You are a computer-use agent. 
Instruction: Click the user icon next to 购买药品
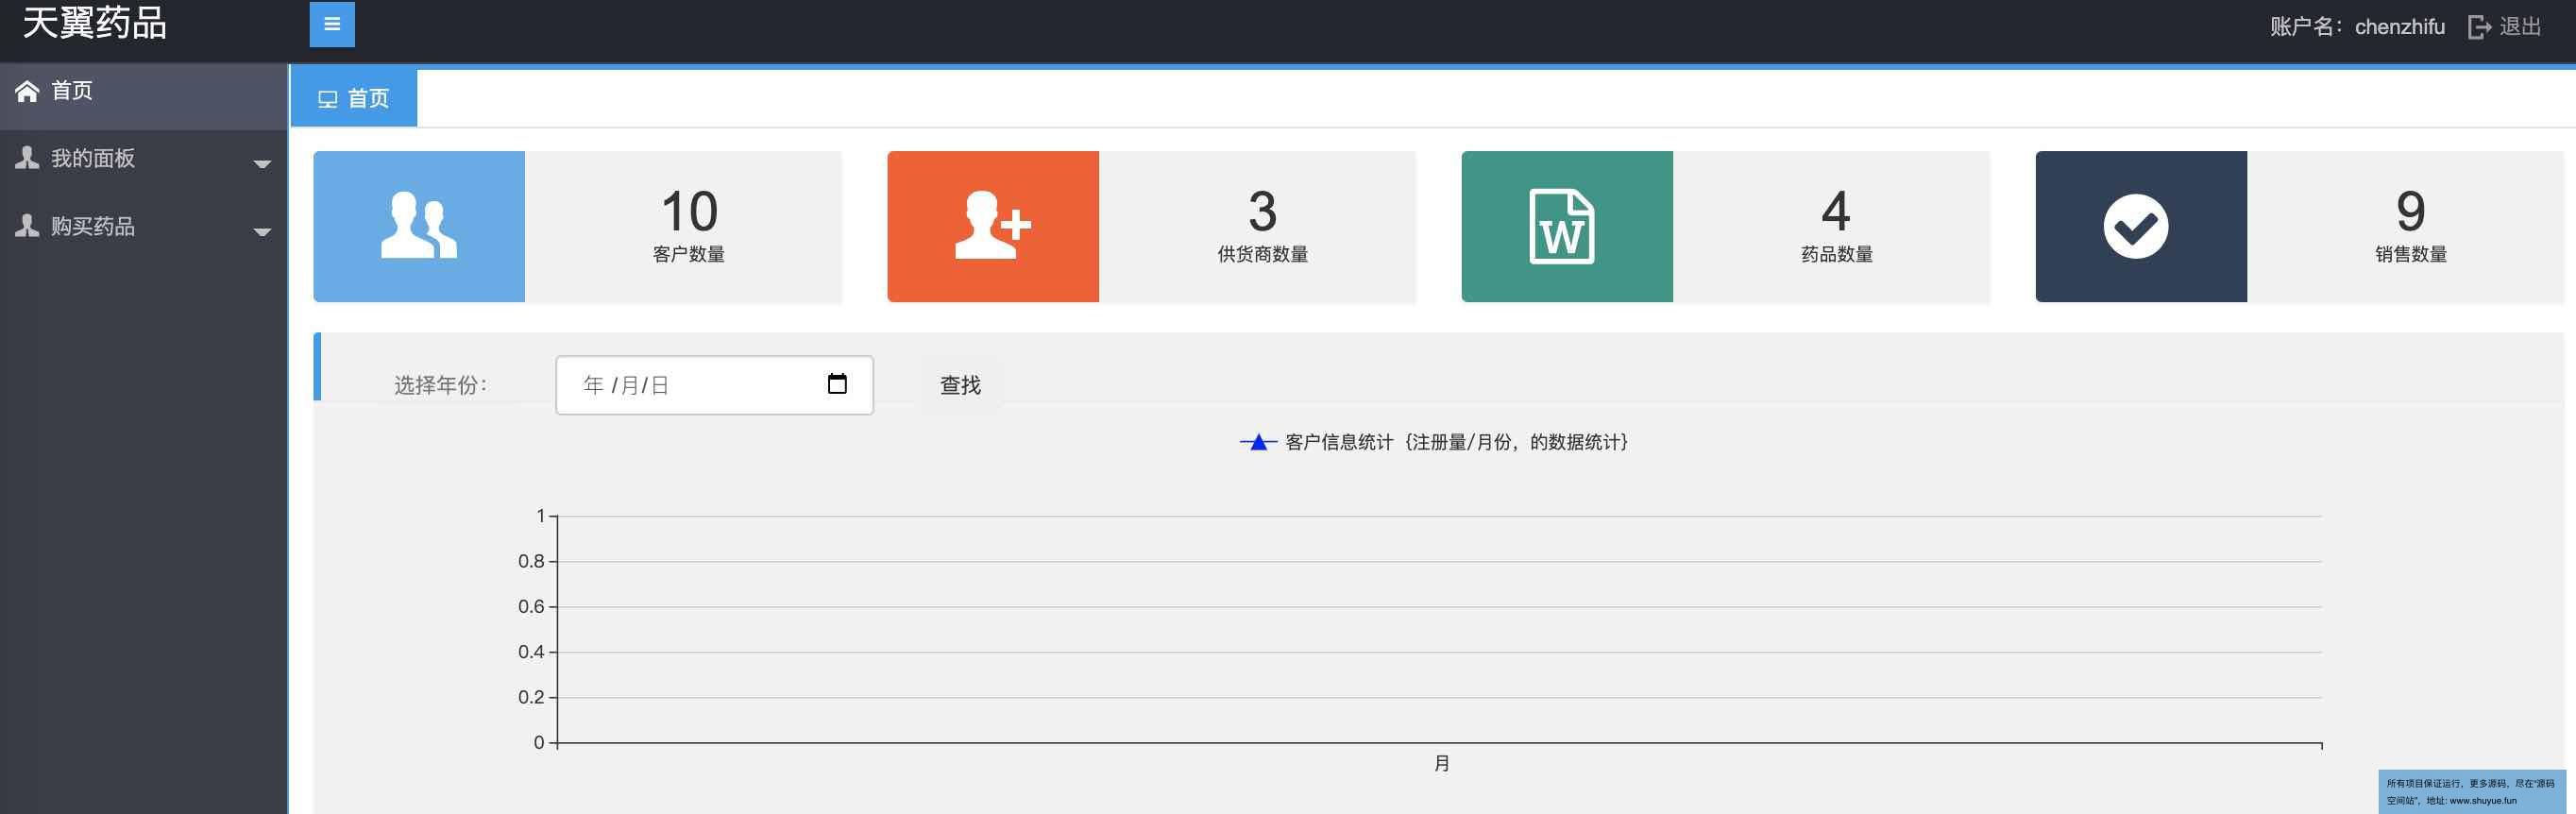coord(27,226)
